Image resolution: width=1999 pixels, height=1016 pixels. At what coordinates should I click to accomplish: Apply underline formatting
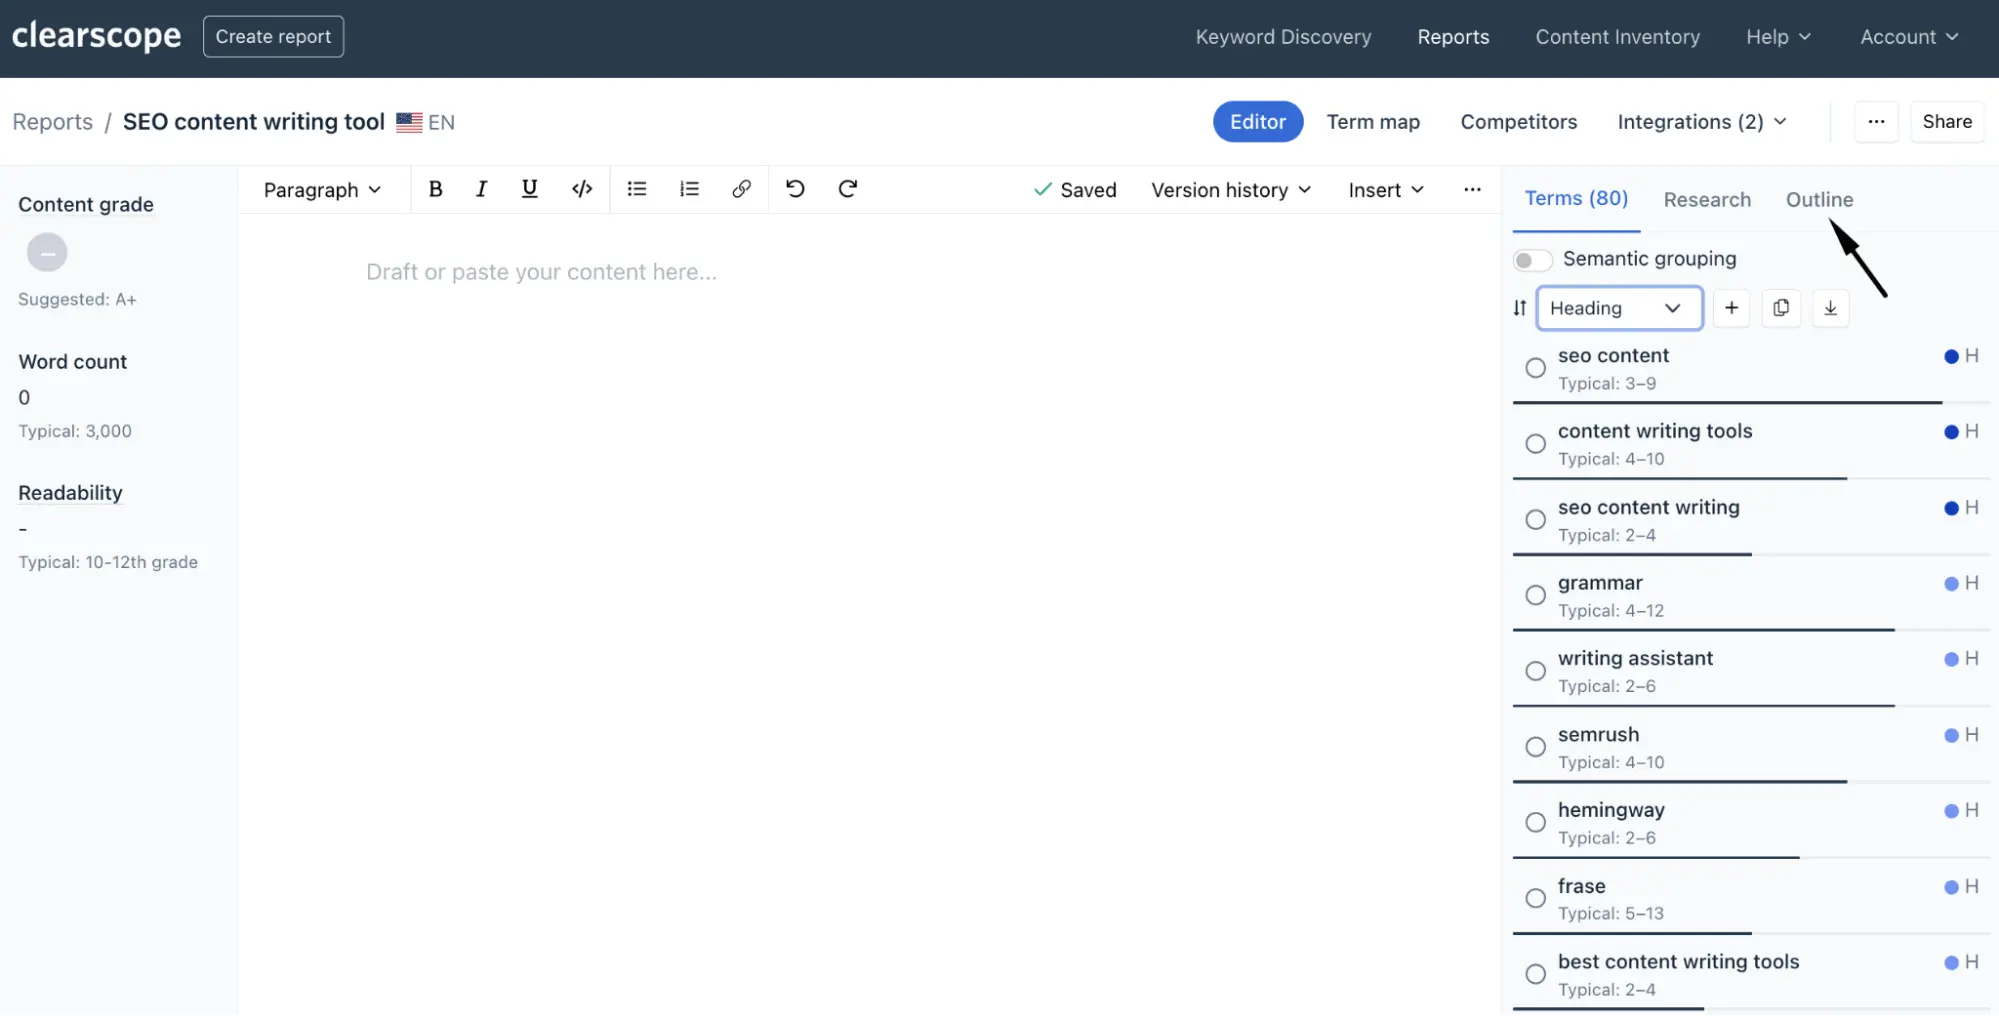click(x=530, y=189)
